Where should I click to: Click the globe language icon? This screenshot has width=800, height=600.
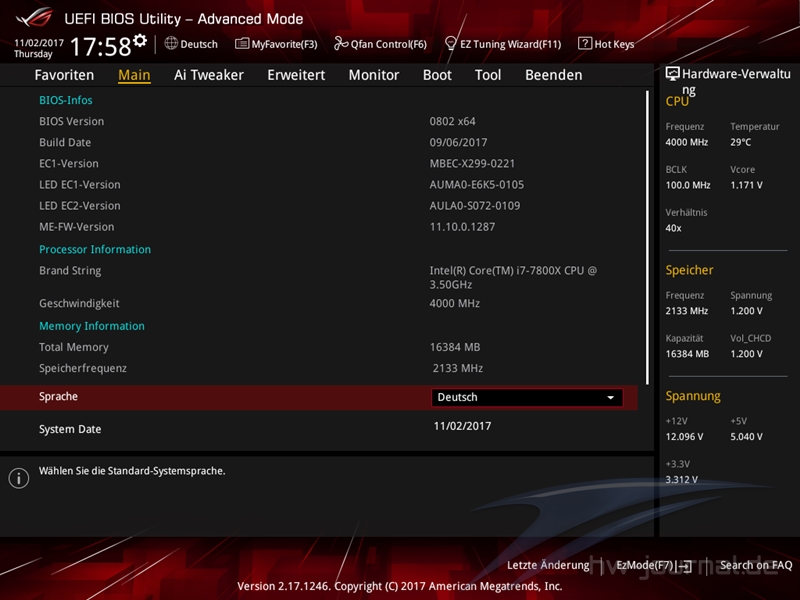pyautogui.click(x=171, y=43)
